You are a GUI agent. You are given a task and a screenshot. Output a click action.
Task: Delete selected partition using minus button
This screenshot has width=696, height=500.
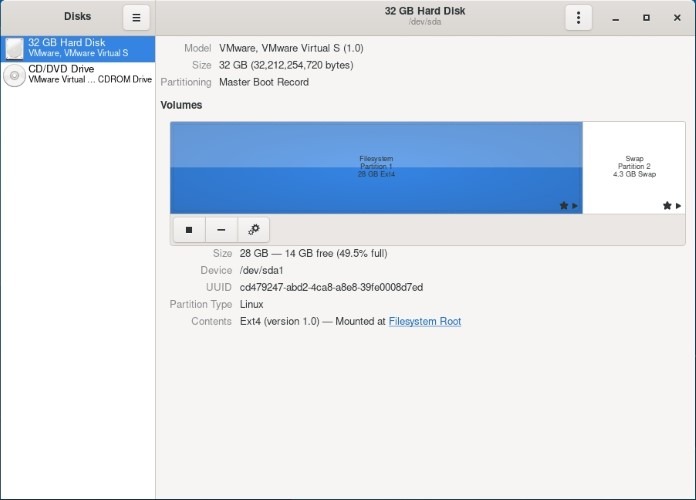221,229
